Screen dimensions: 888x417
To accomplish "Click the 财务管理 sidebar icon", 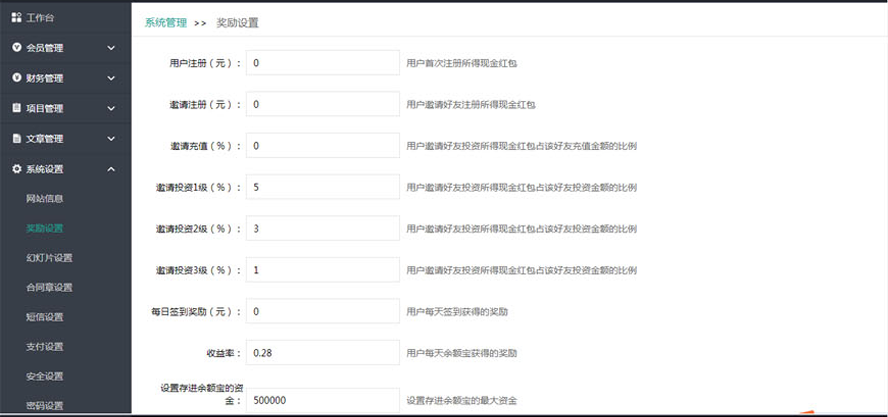I will point(16,78).
